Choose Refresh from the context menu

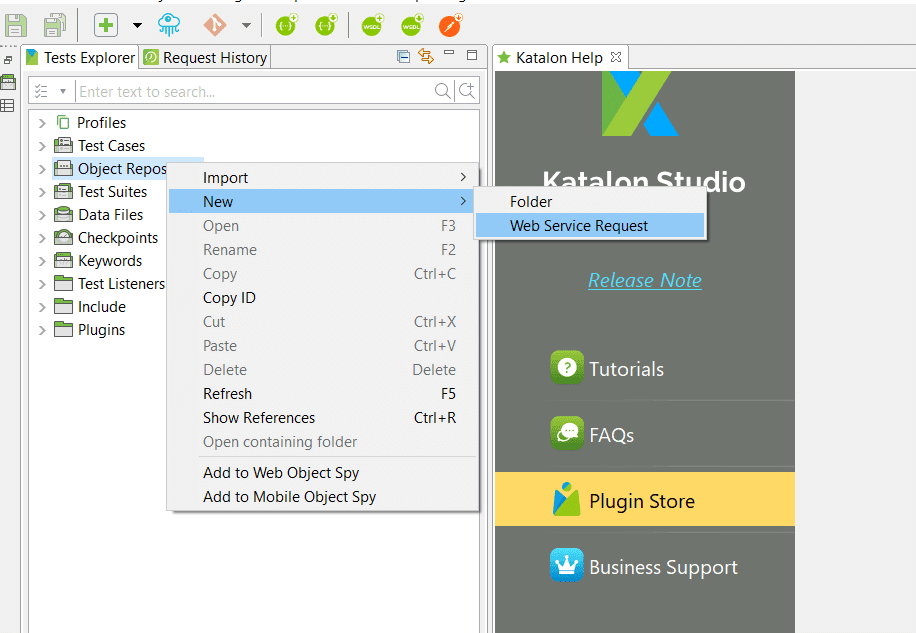click(x=322, y=394)
